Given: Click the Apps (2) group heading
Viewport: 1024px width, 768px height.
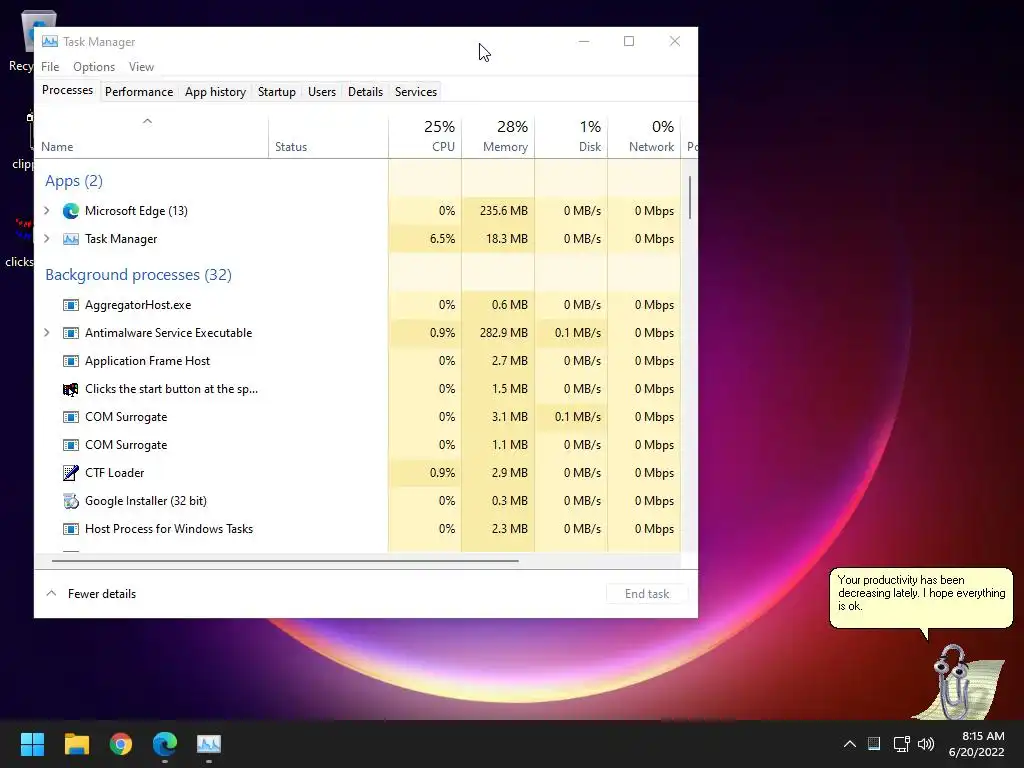Looking at the screenshot, I should pyautogui.click(x=74, y=182).
